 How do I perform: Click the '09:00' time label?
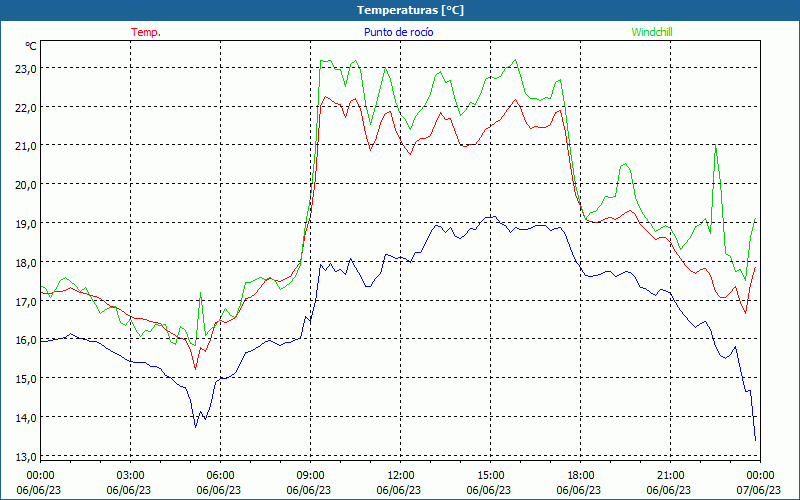310,476
